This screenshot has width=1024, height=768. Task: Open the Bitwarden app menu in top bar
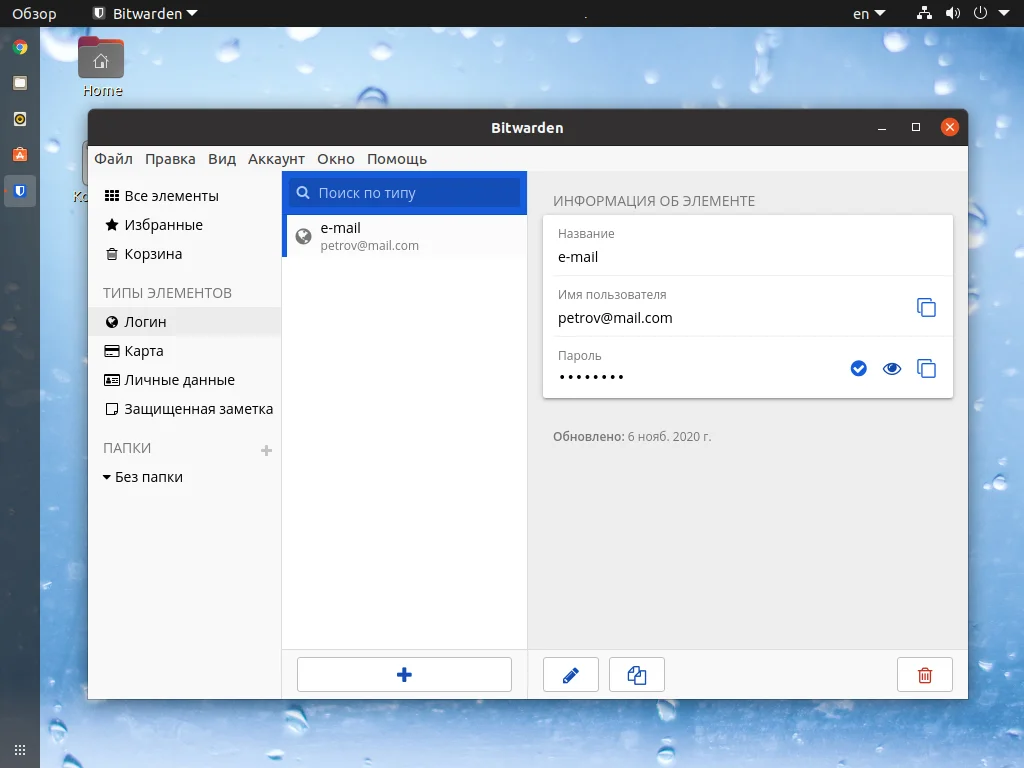tap(144, 14)
